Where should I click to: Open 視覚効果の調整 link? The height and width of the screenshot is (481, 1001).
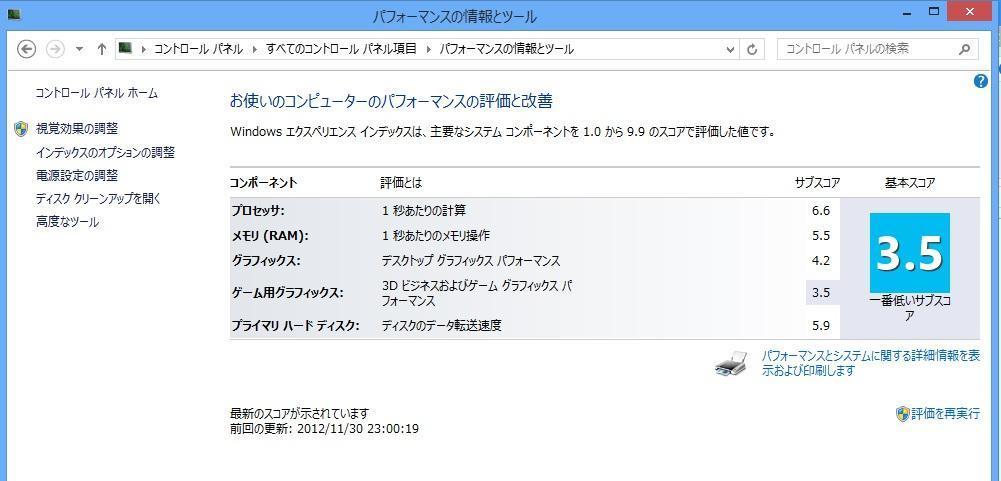tap(77, 129)
